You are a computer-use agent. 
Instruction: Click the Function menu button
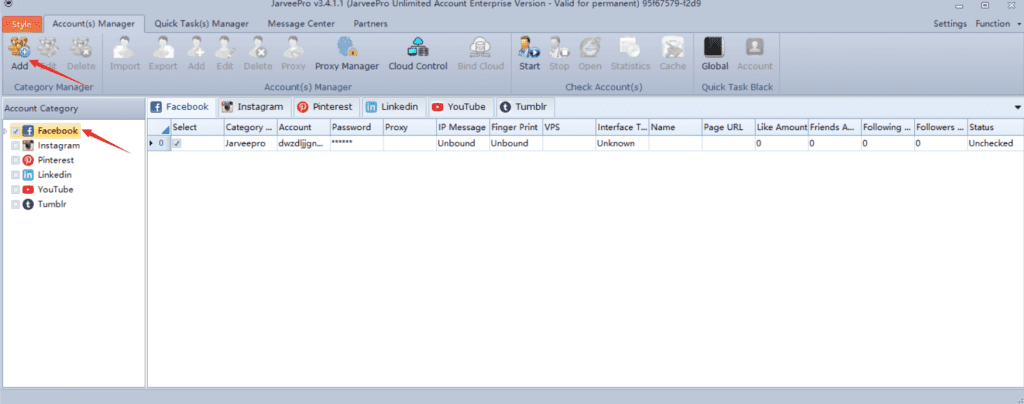tap(996, 23)
